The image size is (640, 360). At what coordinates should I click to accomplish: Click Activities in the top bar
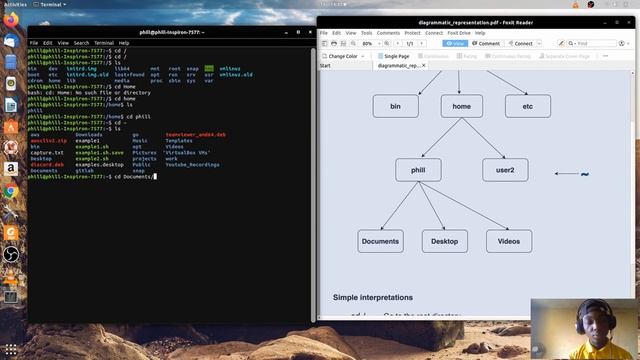click(x=15, y=4)
